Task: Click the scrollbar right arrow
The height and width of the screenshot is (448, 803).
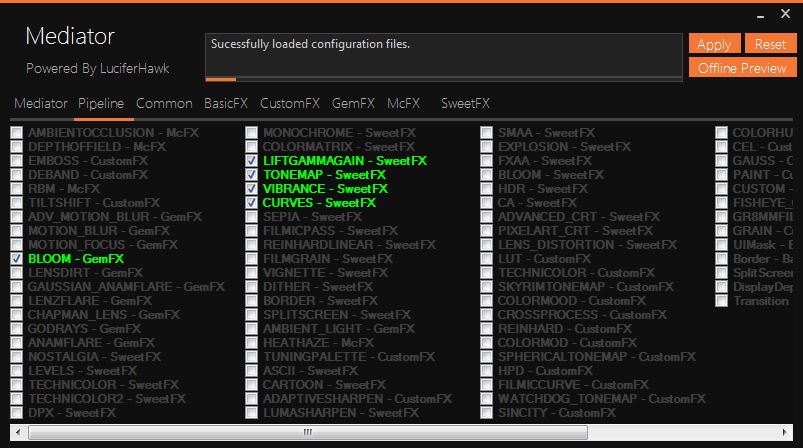Action: 785,433
